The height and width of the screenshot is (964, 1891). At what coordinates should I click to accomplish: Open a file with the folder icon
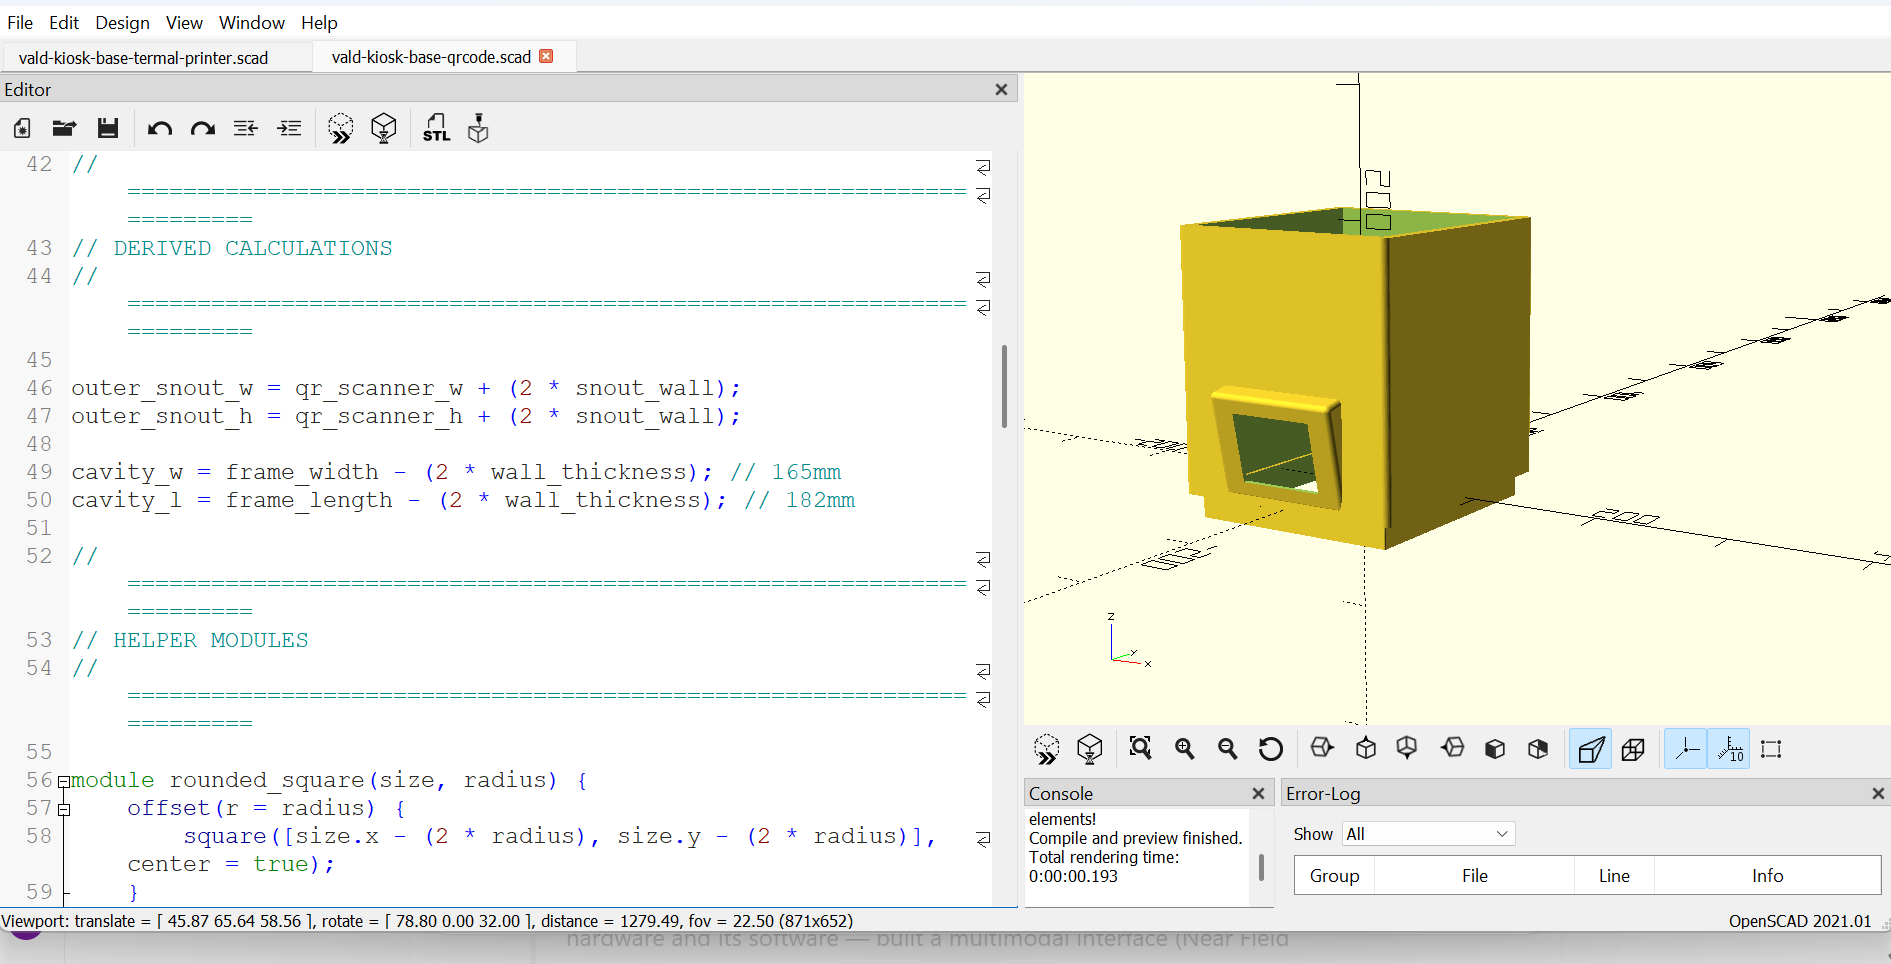point(64,128)
